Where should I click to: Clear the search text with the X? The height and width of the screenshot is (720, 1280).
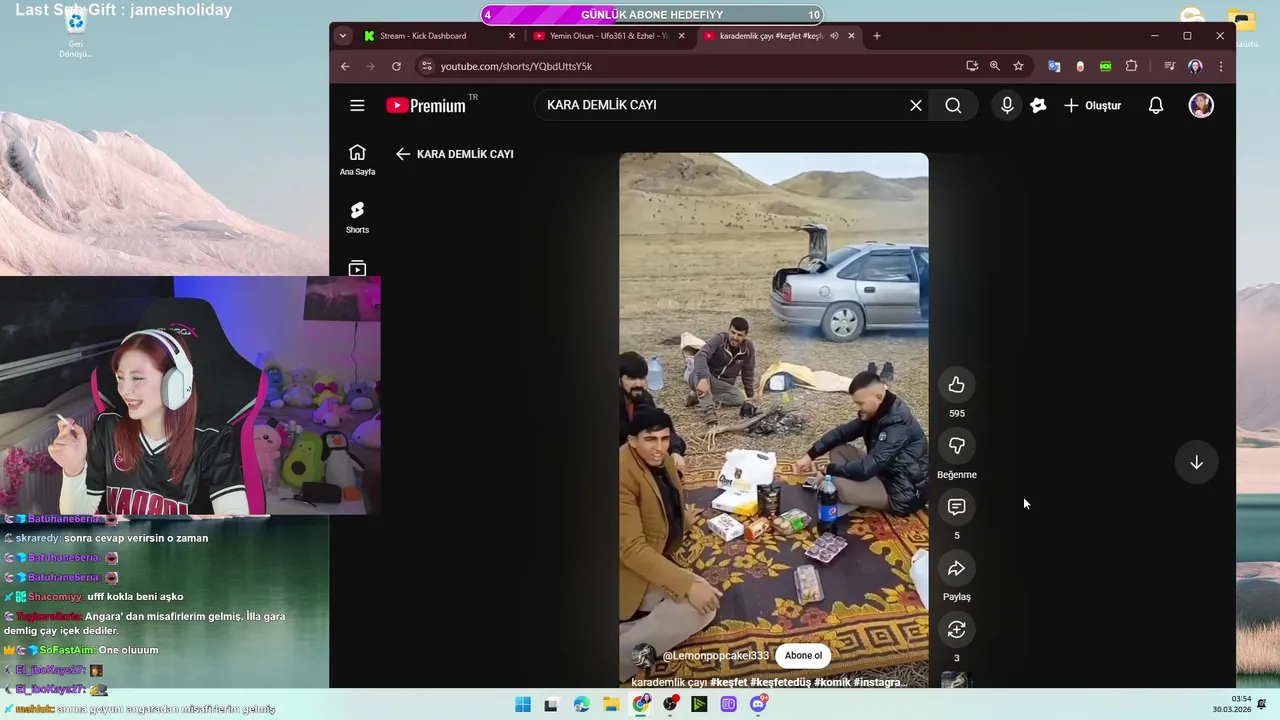[915, 105]
